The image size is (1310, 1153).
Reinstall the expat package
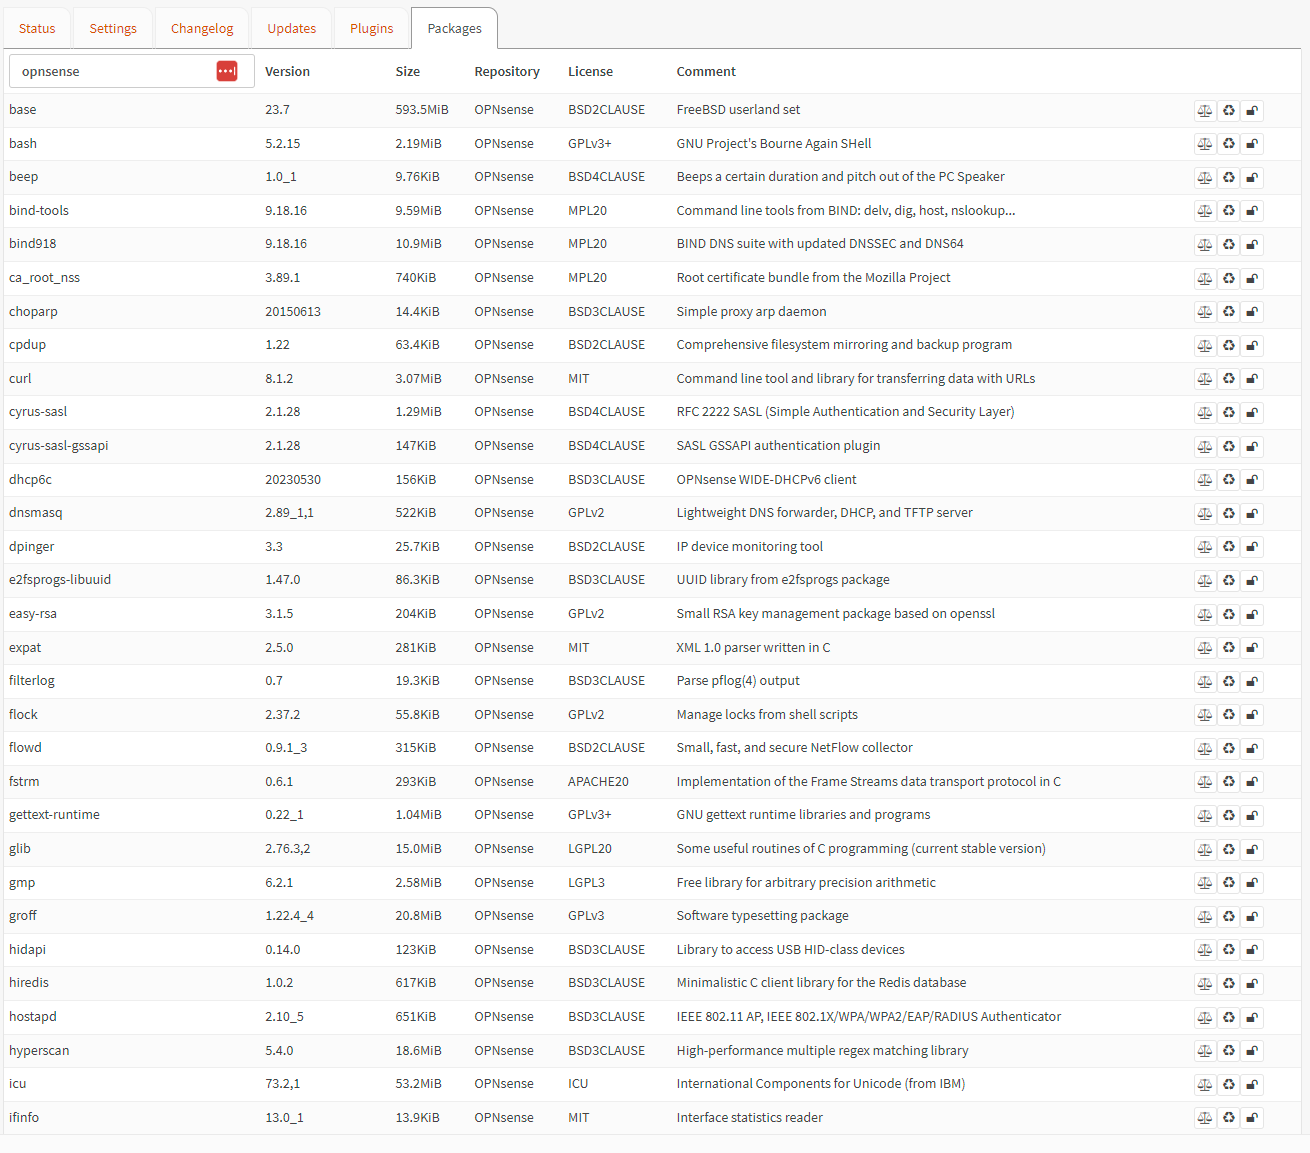click(x=1228, y=648)
